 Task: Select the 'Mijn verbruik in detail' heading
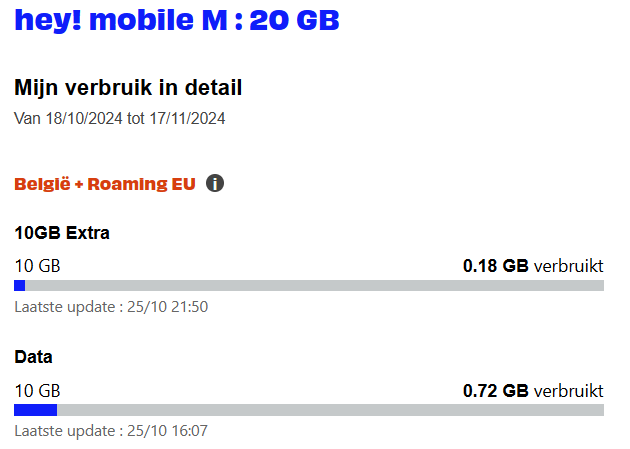pyautogui.click(x=128, y=88)
